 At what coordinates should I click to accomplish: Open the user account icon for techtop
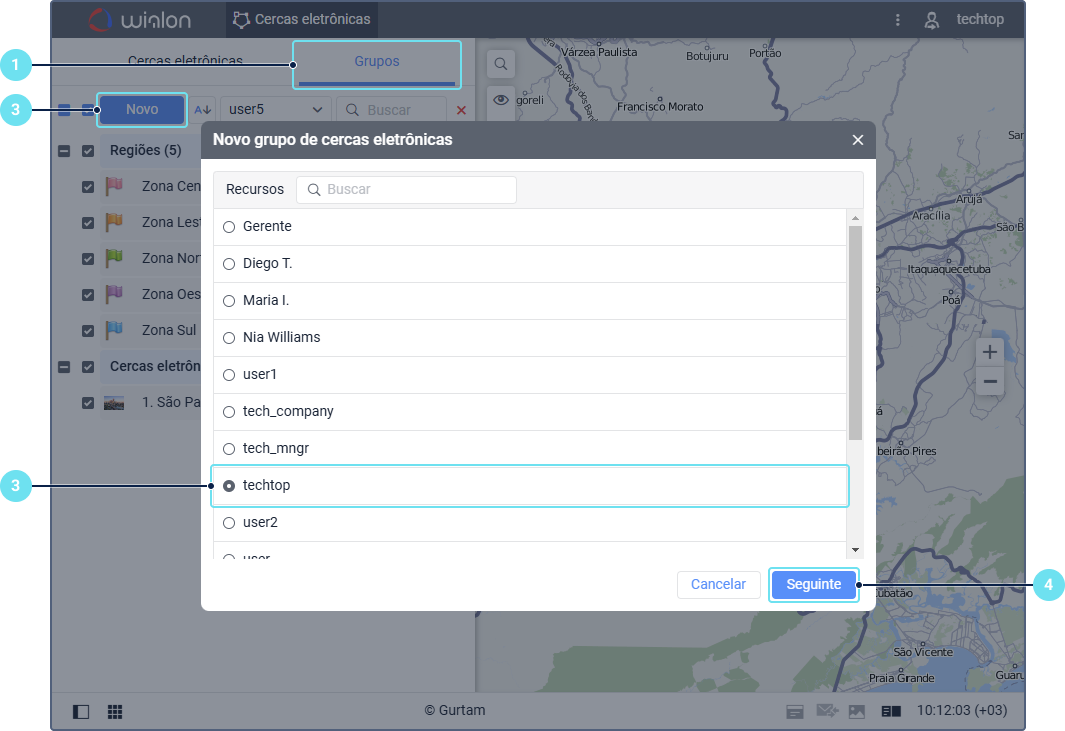click(x=932, y=20)
